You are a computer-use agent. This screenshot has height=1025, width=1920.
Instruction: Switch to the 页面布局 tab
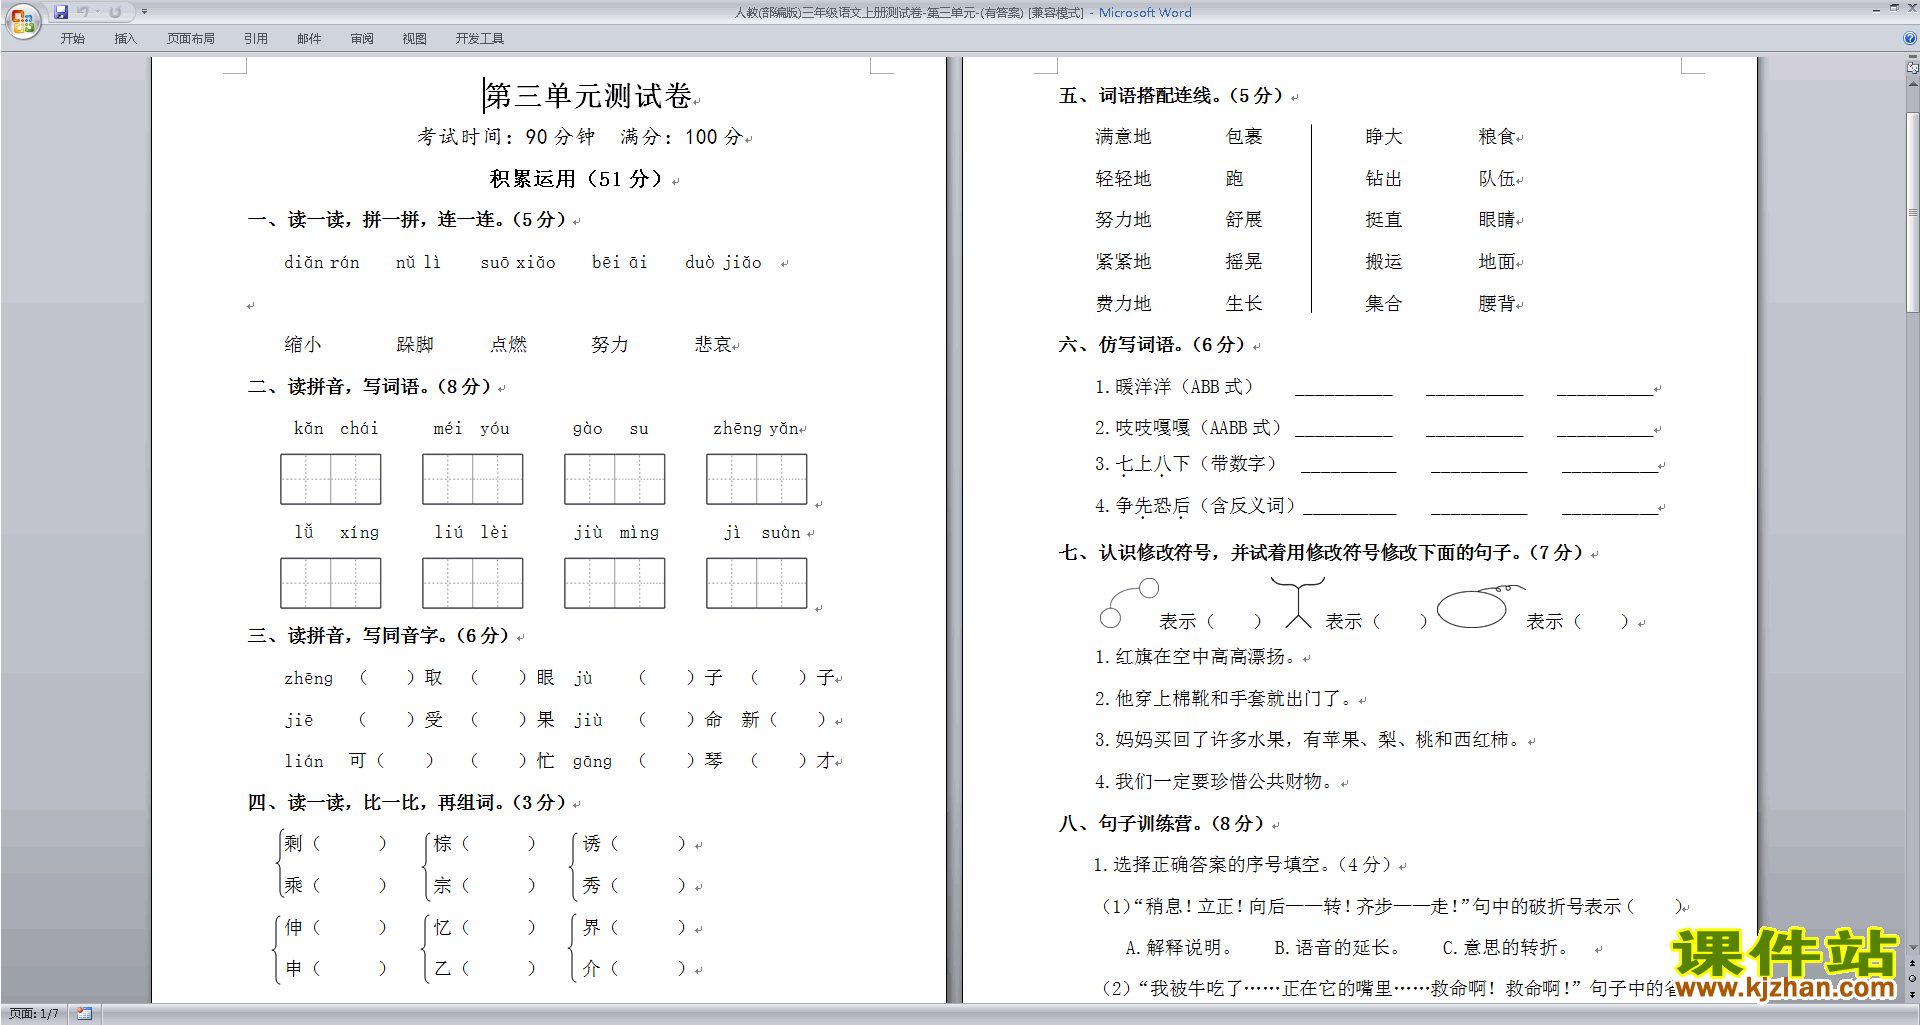click(x=190, y=38)
